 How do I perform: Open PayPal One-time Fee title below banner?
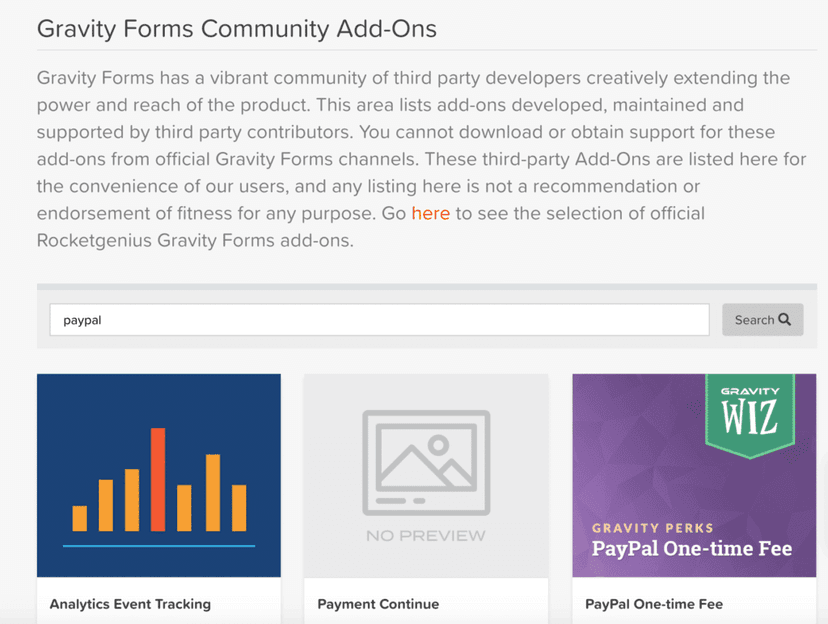[654, 604]
